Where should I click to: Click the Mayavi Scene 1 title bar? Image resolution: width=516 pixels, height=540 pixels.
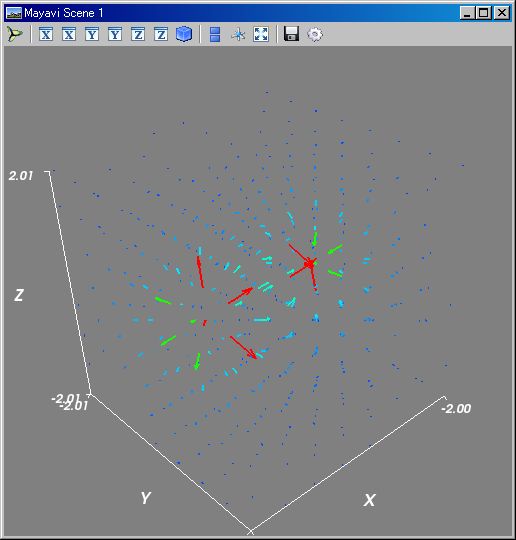click(241, 13)
